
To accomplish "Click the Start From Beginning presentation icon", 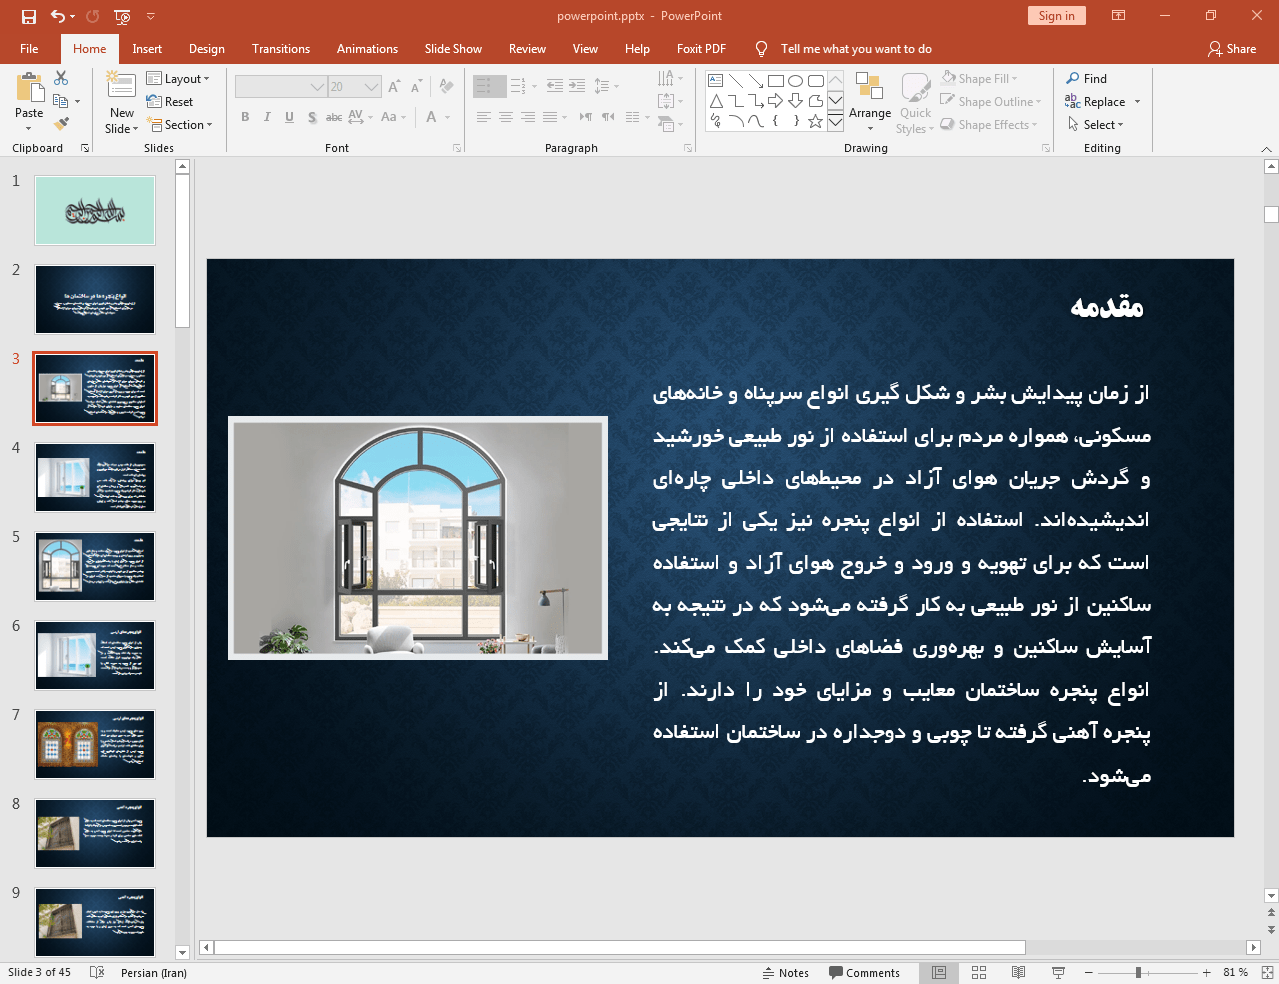I will [x=122, y=16].
